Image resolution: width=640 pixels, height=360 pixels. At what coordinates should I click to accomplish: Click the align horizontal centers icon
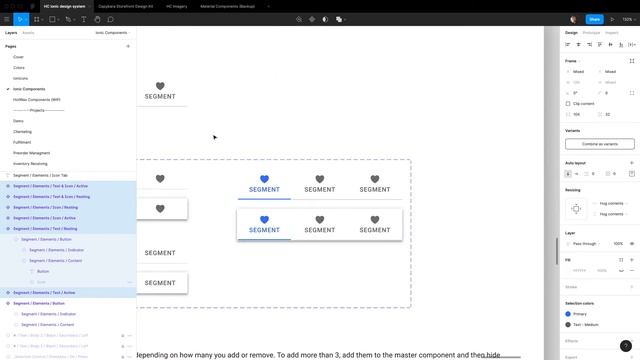coord(578,44)
